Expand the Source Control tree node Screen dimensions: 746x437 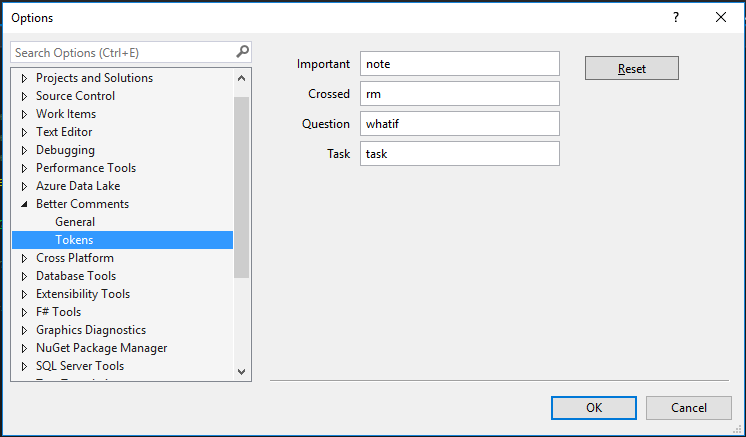pyautogui.click(x=25, y=96)
